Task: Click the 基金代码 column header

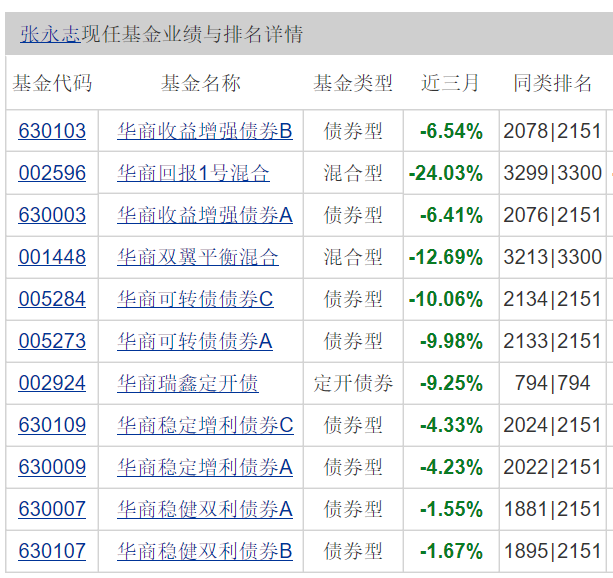Action: 52,83
